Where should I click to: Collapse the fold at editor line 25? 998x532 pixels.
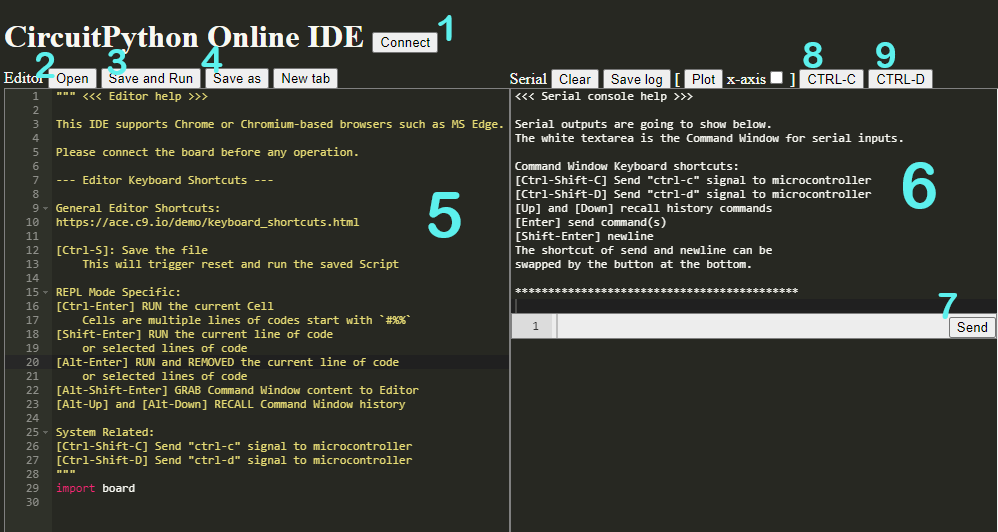tap(46, 432)
